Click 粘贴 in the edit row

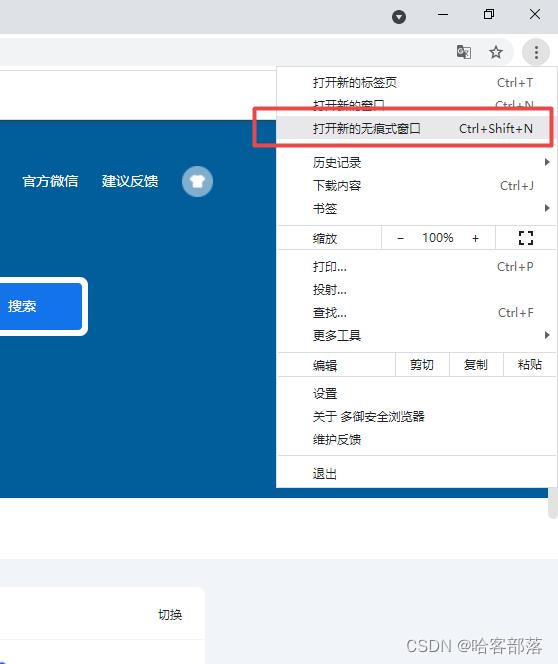[x=530, y=365]
